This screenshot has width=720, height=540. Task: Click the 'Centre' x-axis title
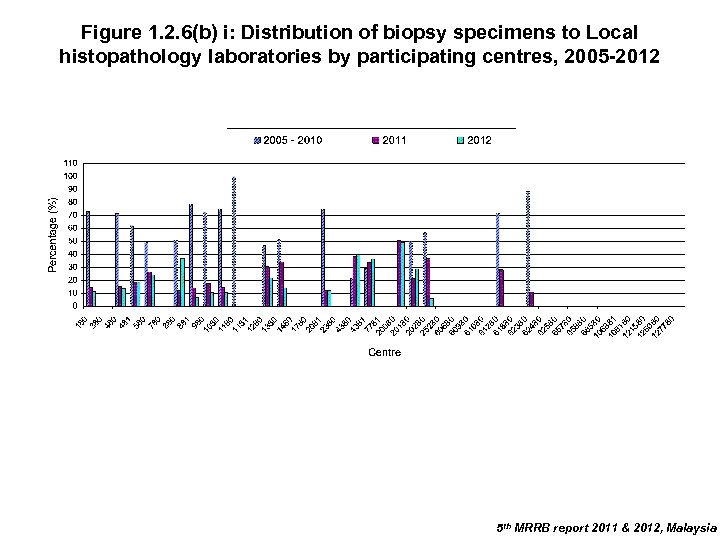[384, 353]
